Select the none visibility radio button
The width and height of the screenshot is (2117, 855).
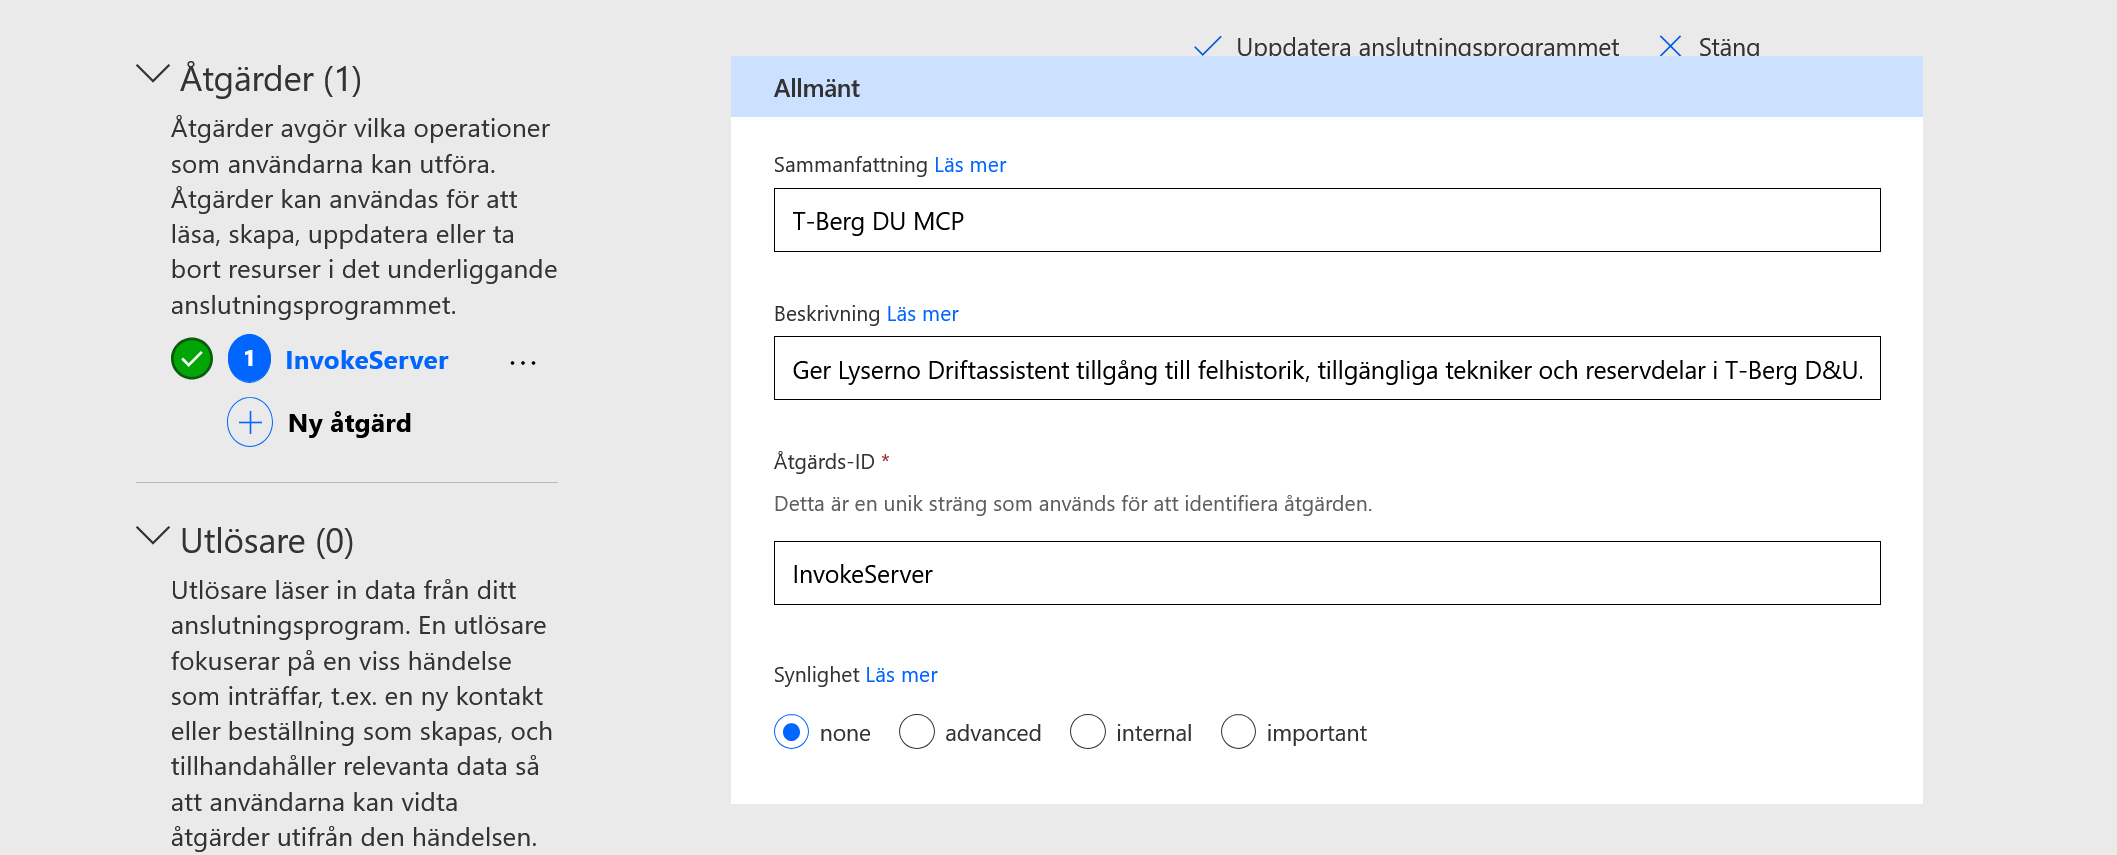[791, 732]
